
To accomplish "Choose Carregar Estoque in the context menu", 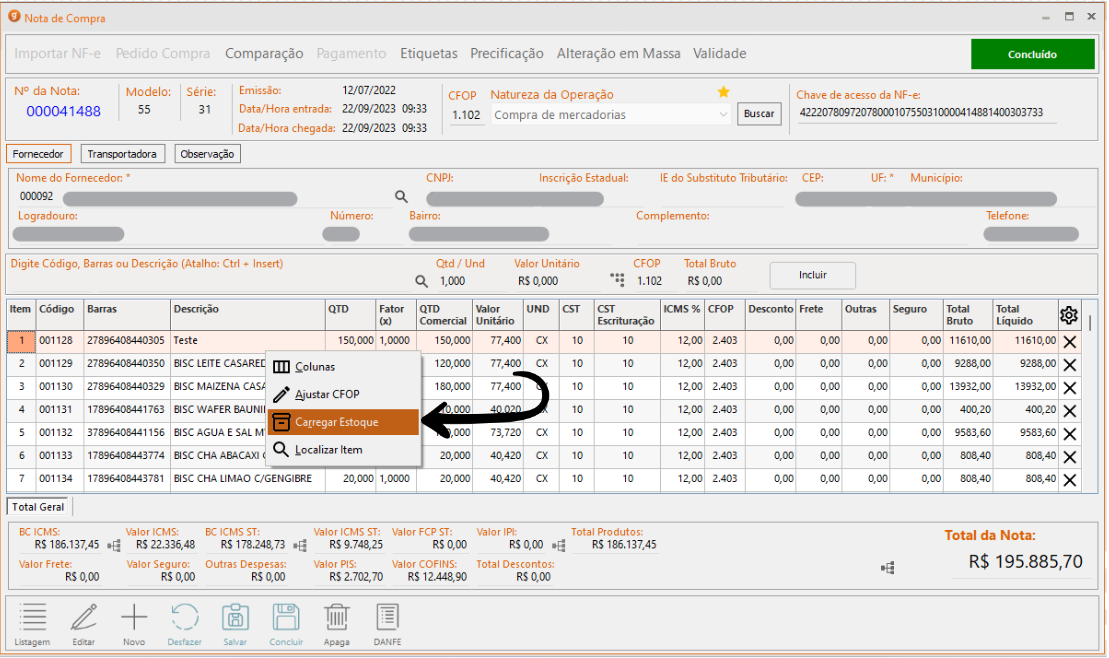I will (x=344, y=422).
